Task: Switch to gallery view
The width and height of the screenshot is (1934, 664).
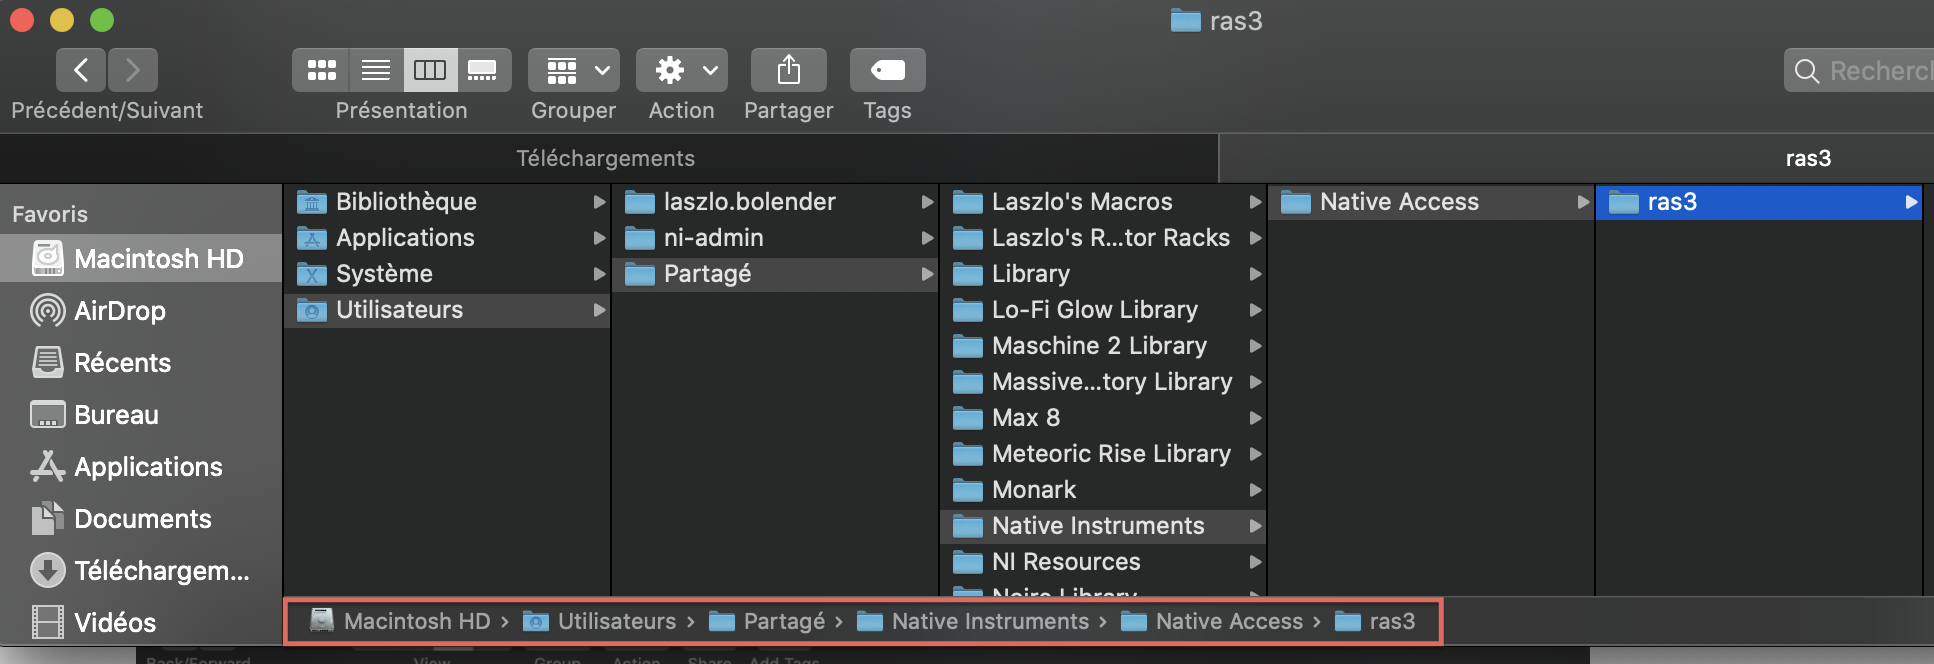Action: [x=484, y=70]
